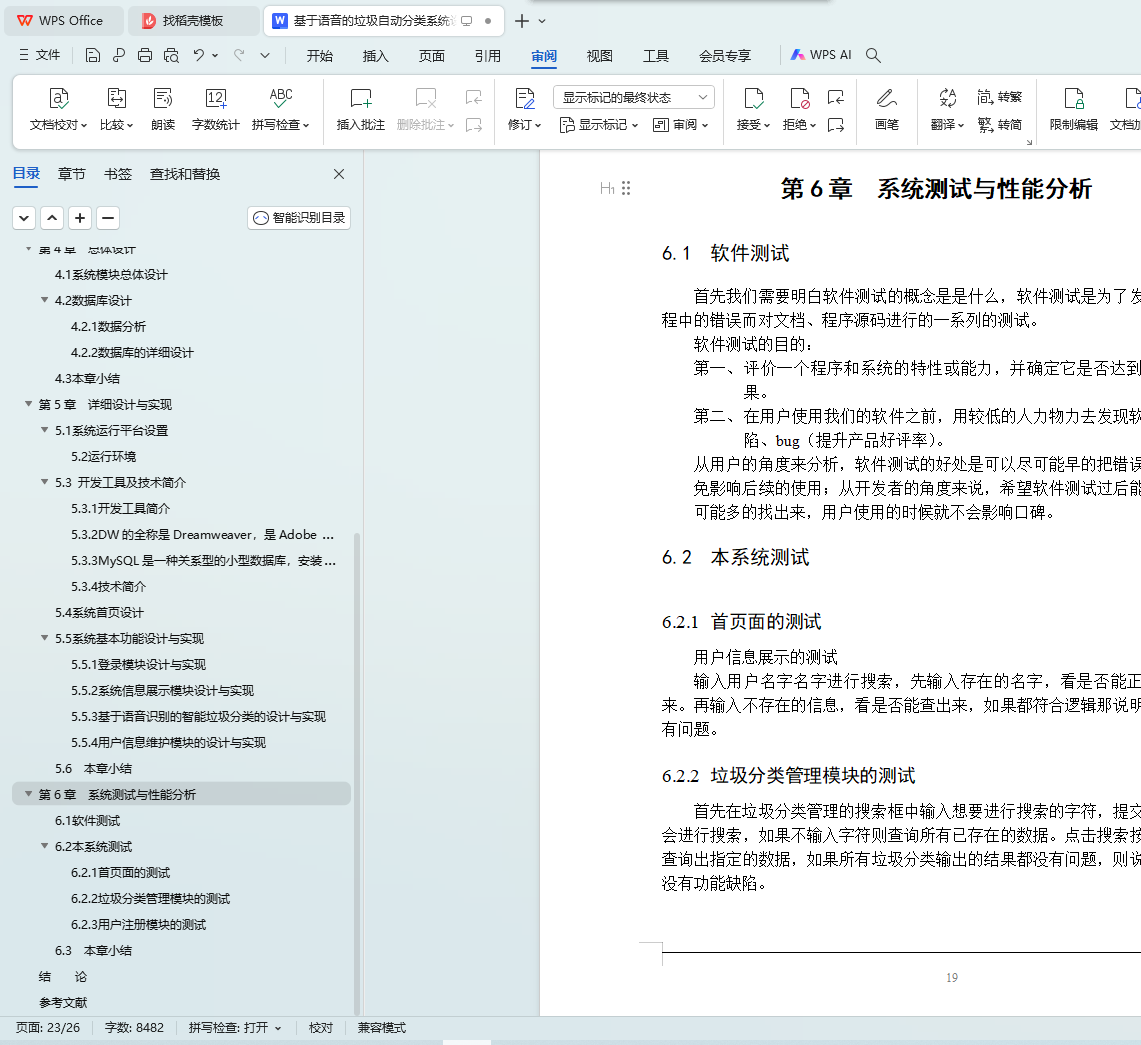Click heading drag handle beside chapter 6 title
1141x1045 pixels.
pos(626,188)
